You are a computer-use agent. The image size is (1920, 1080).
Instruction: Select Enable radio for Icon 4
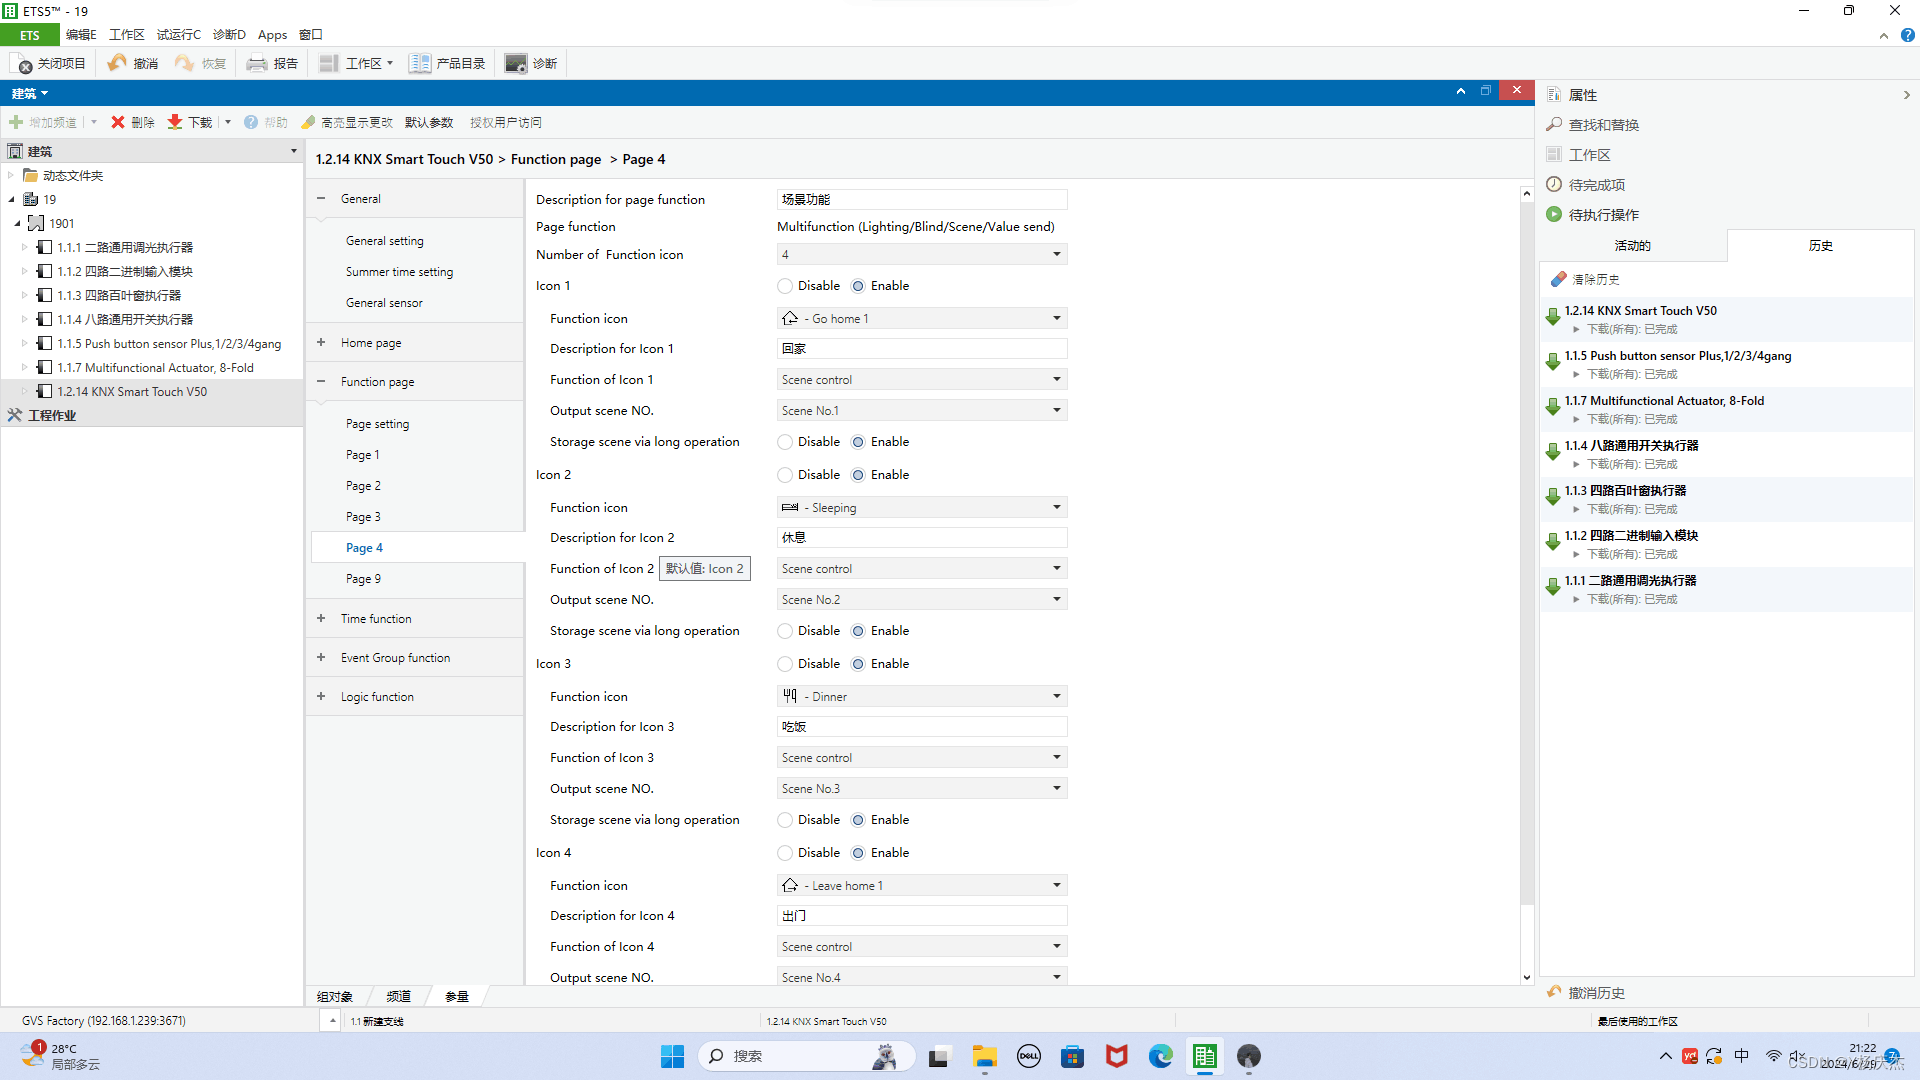pyautogui.click(x=858, y=853)
